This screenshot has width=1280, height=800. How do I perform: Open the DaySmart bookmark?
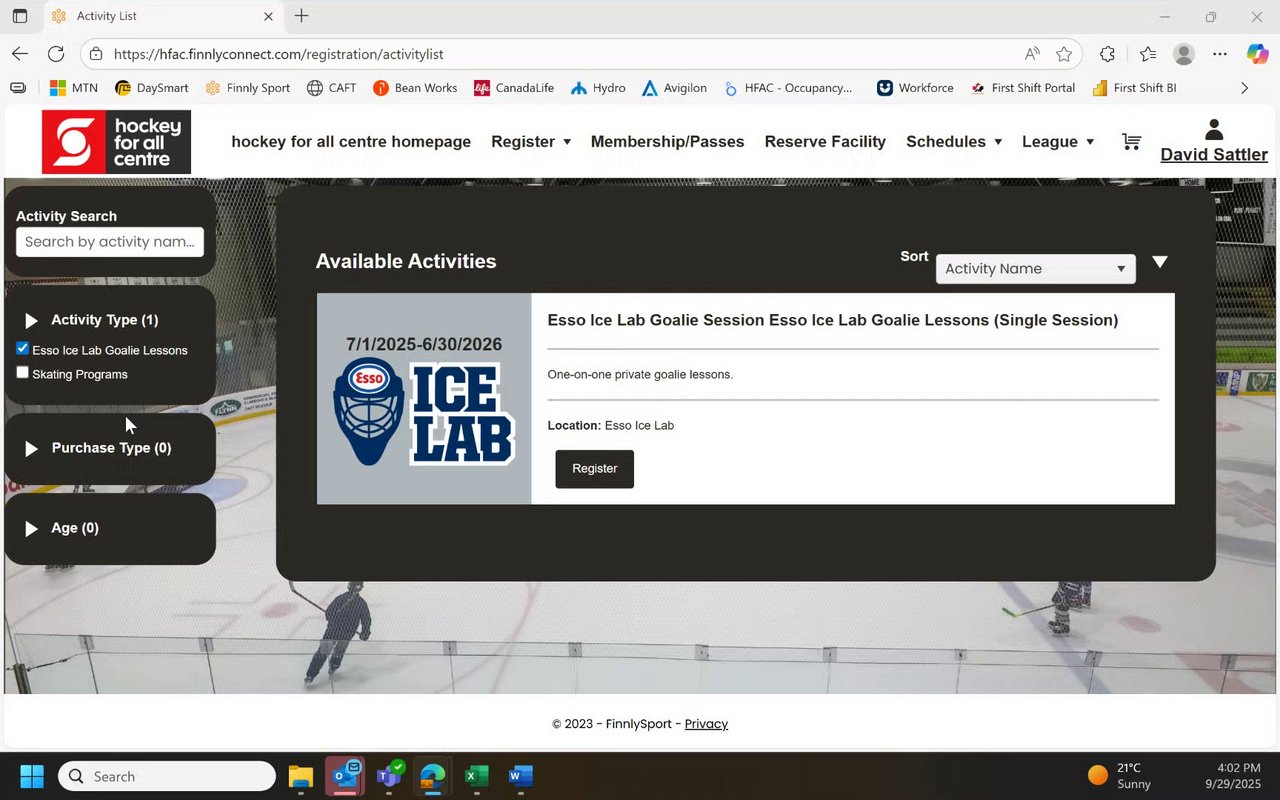tap(151, 88)
